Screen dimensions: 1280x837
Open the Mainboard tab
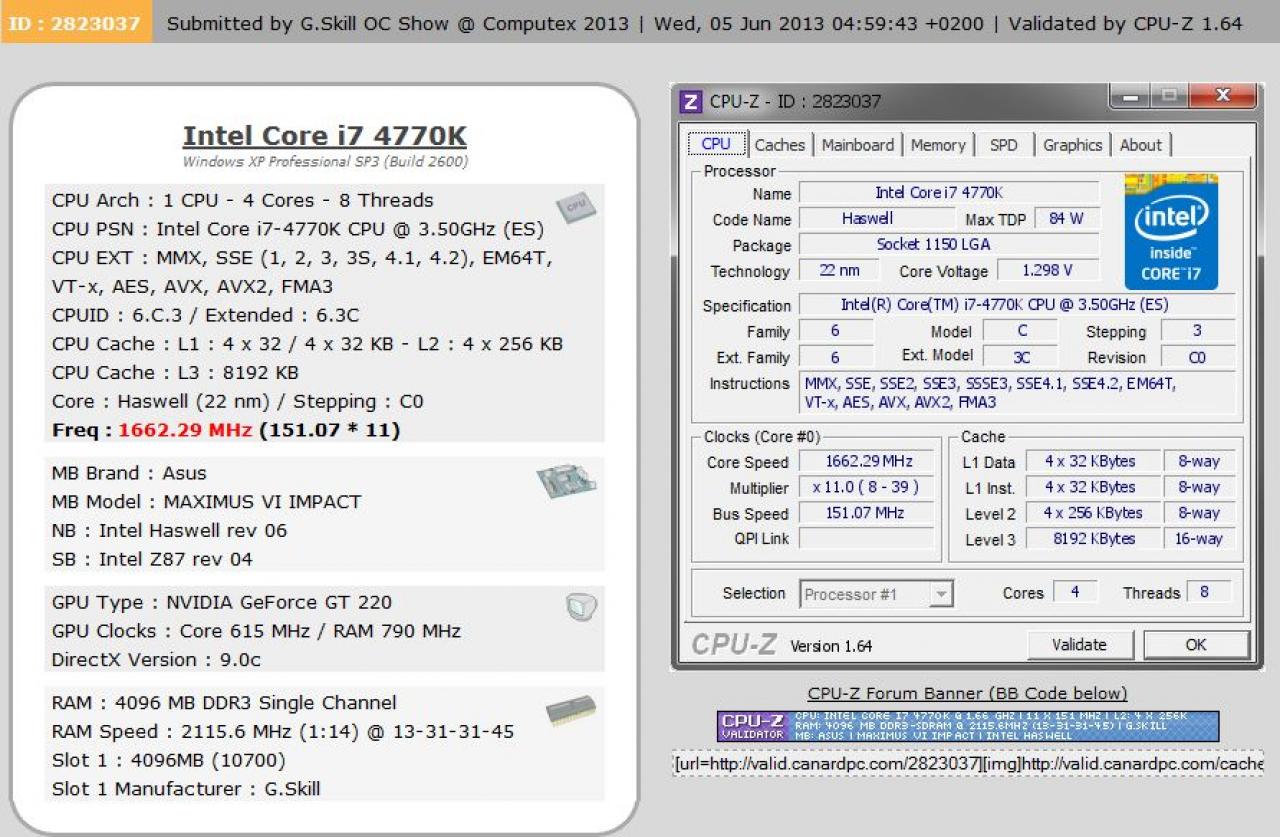tap(858, 145)
